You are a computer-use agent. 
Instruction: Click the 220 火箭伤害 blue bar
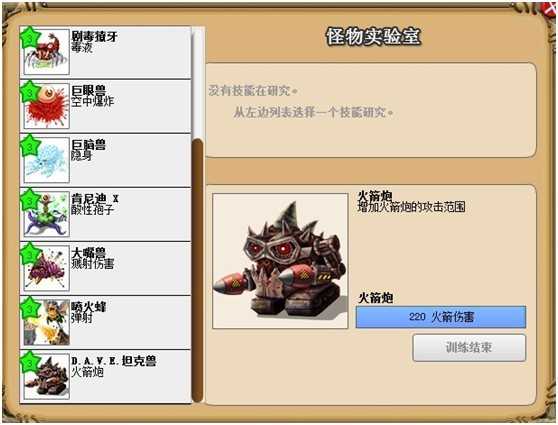441,317
